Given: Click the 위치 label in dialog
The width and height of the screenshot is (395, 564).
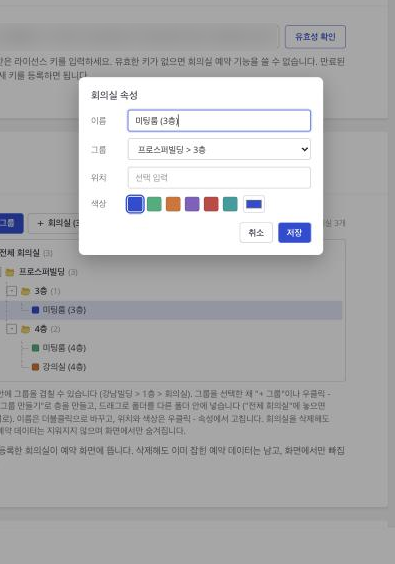Looking at the screenshot, I should click(99, 178).
